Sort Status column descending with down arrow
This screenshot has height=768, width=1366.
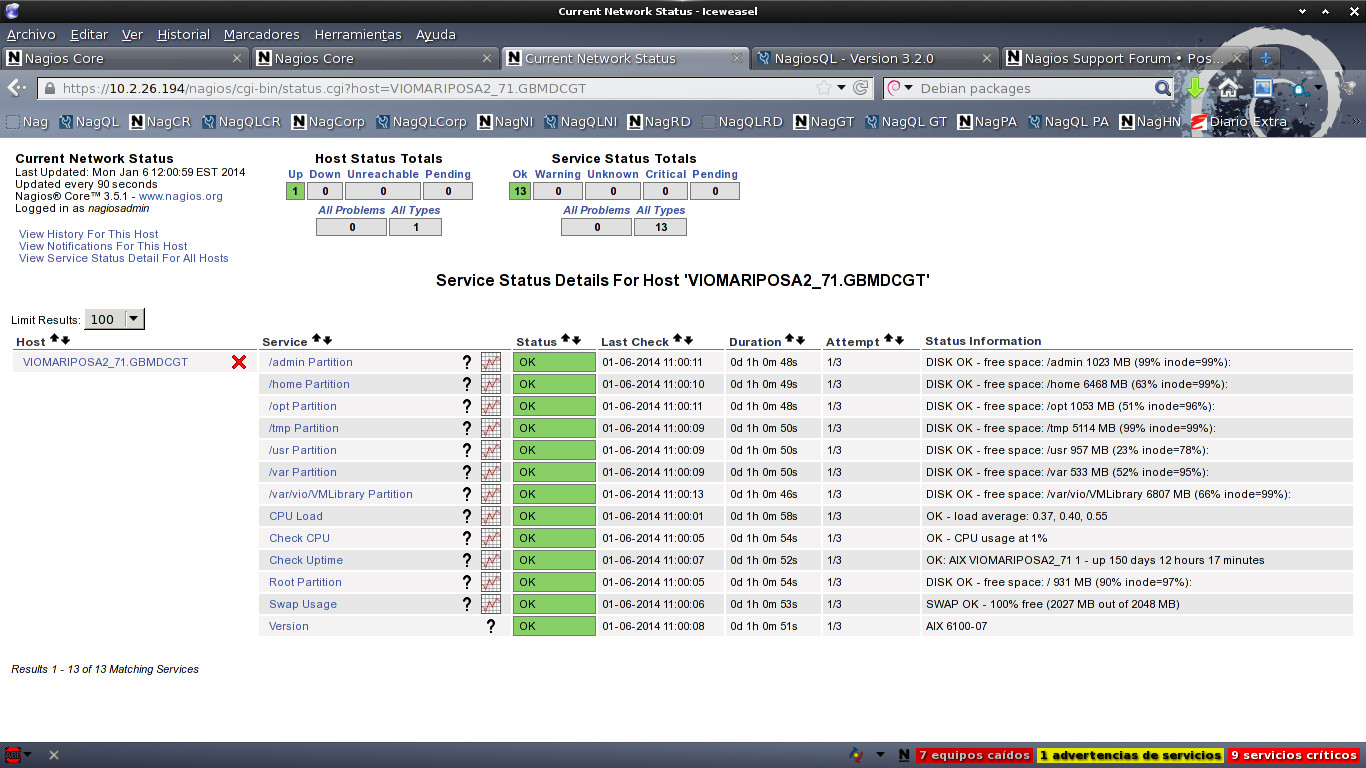(x=577, y=340)
